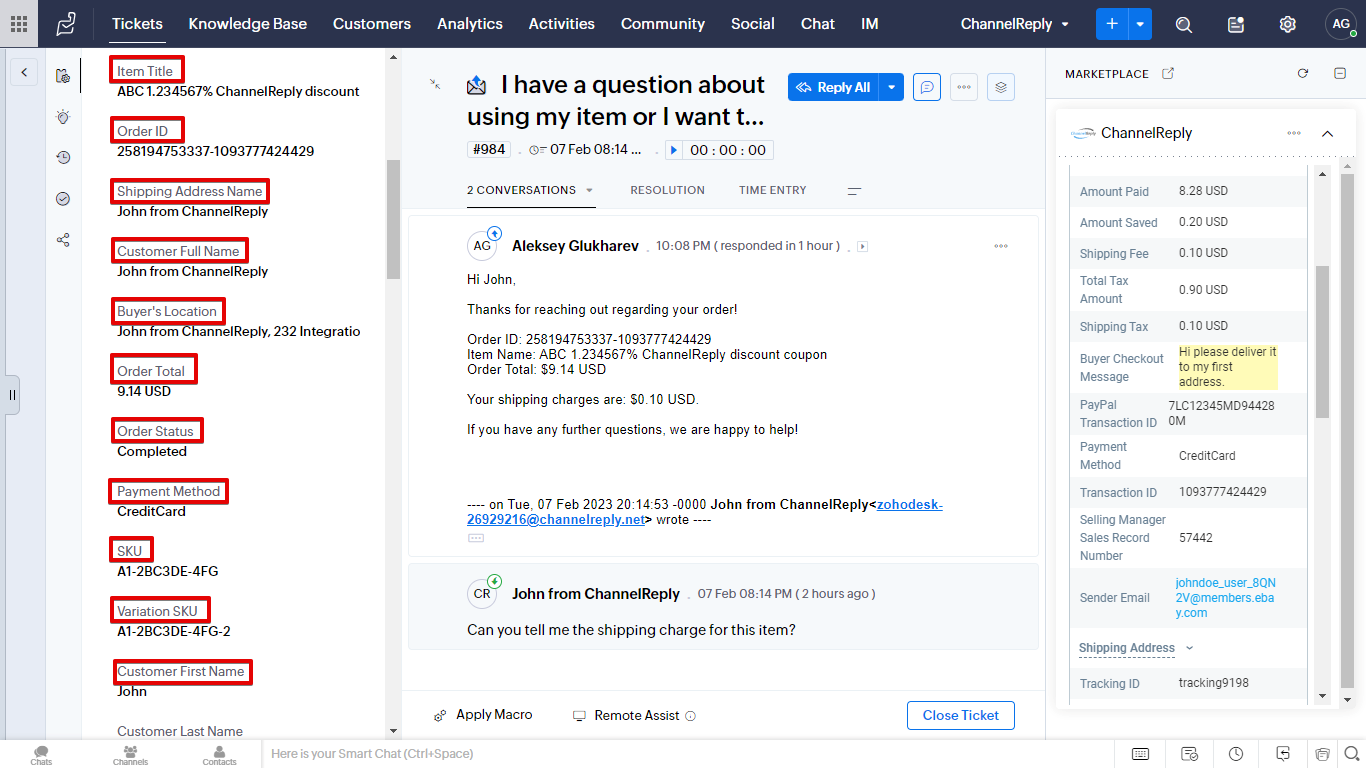The width and height of the screenshot is (1366, 768).
Task: Open the AG profile avatar
Action: click(1340, 24)
